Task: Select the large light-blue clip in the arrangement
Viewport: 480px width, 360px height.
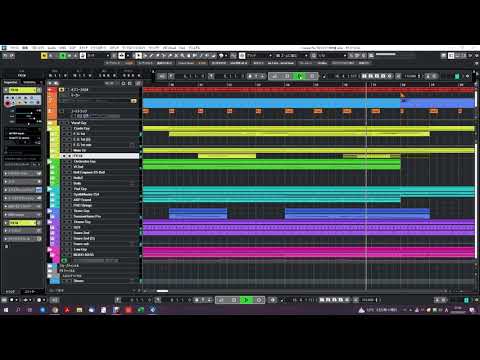Action: pos(272,103)
